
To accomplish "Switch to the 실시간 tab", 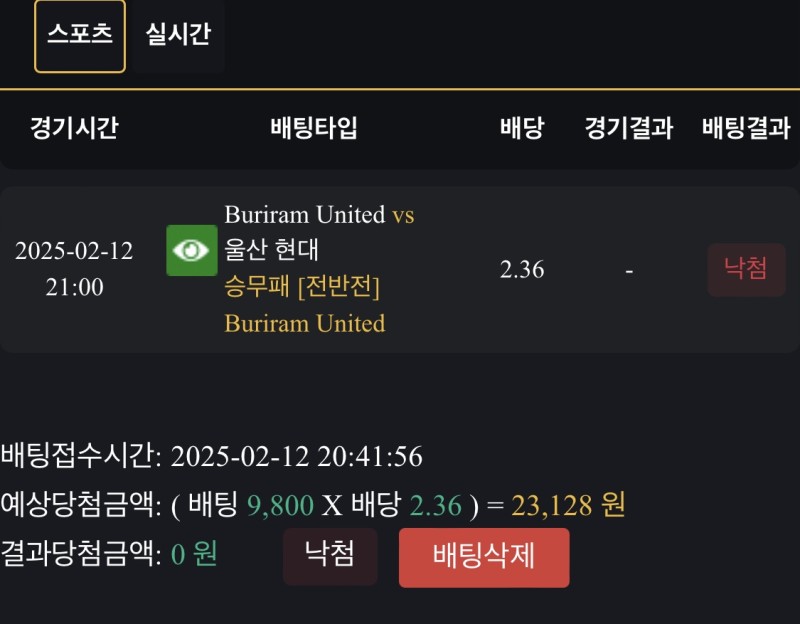I will [x=178, y=35].
